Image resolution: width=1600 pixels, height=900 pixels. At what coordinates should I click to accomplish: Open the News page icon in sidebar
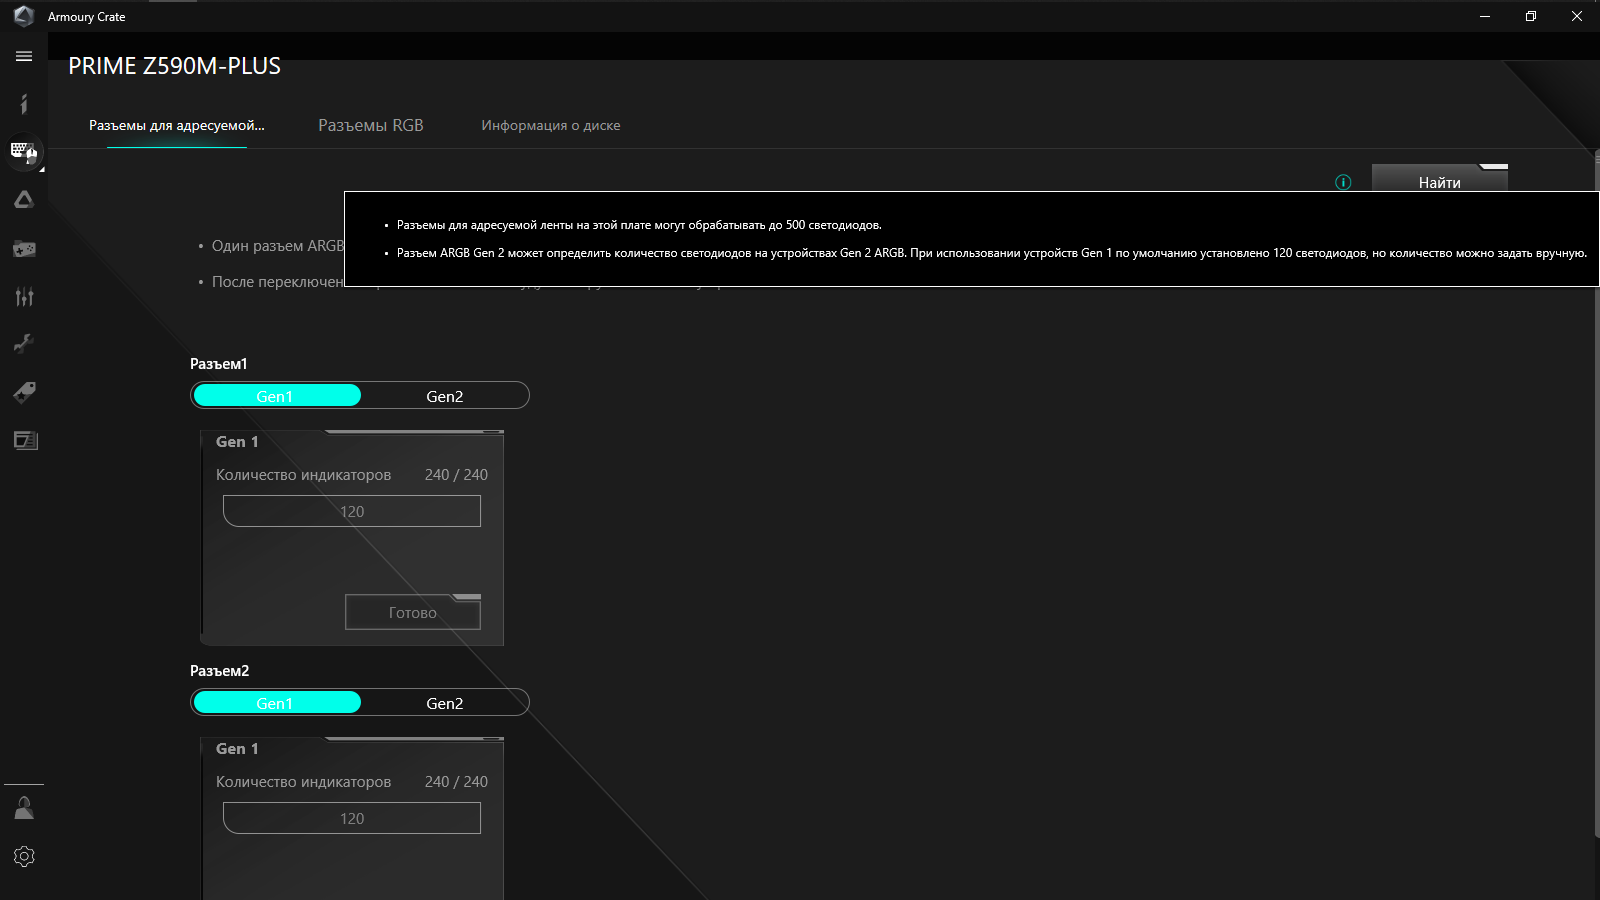click(x=24, y=440)
